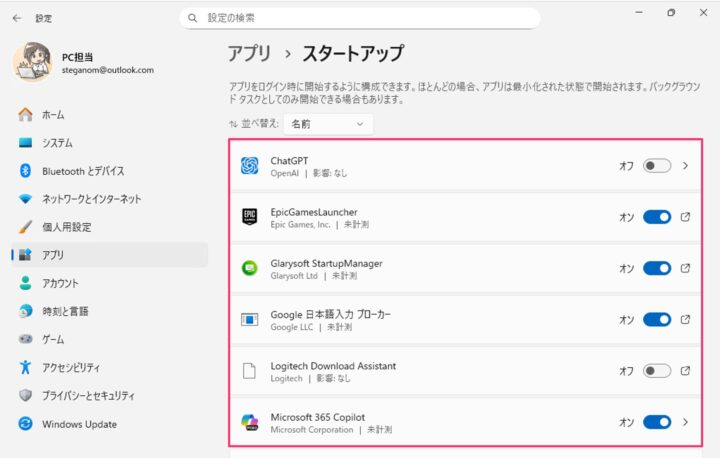
Task: Click the Glarysoft StartupManager green icon
Action: tap(250, 268)
